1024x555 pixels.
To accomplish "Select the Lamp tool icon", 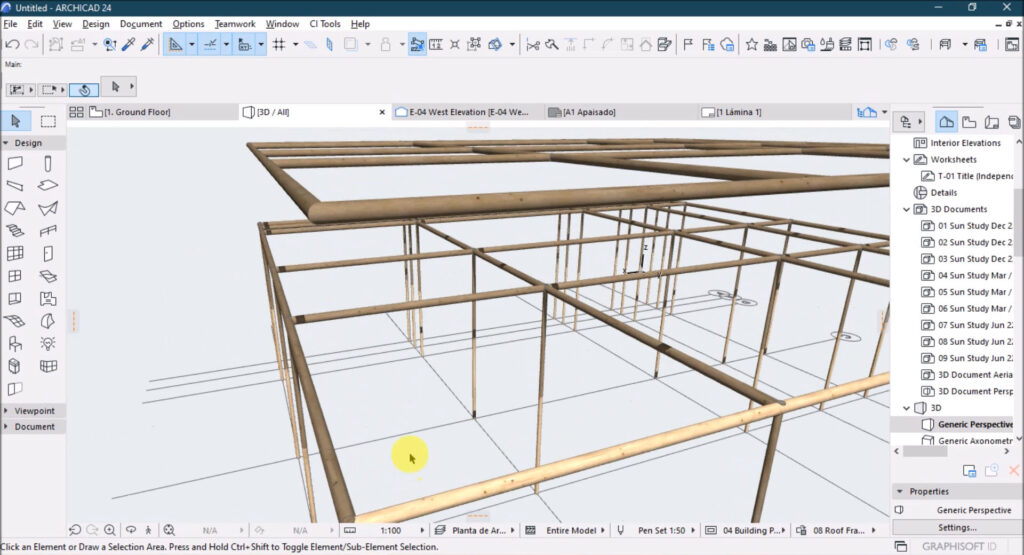I will [x=48, y=343].
